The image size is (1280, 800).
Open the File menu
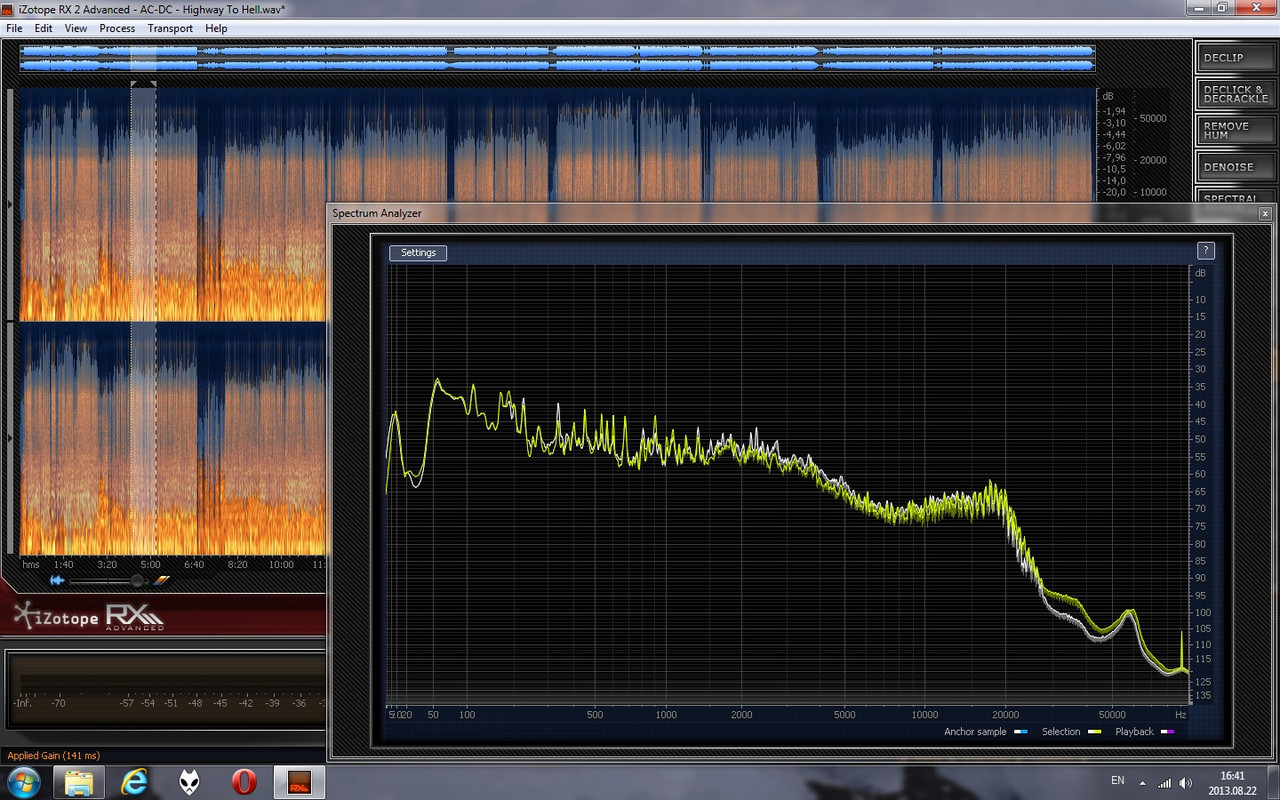pos(14,28)
